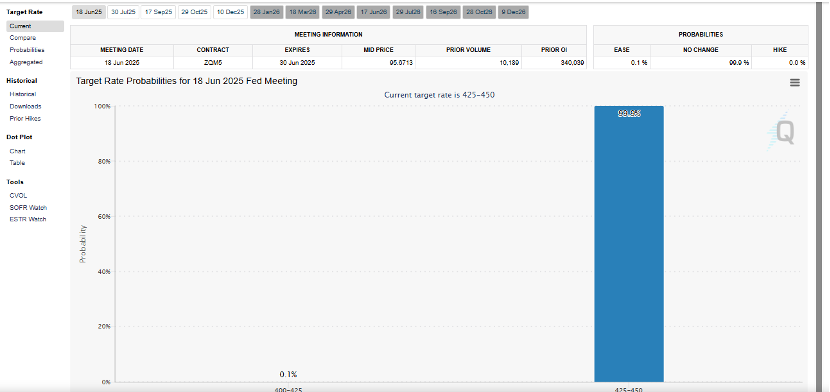Select the 29 Jul26 meeting tab
The height and width of the screenshot is (392, 830).
(408, 12)
